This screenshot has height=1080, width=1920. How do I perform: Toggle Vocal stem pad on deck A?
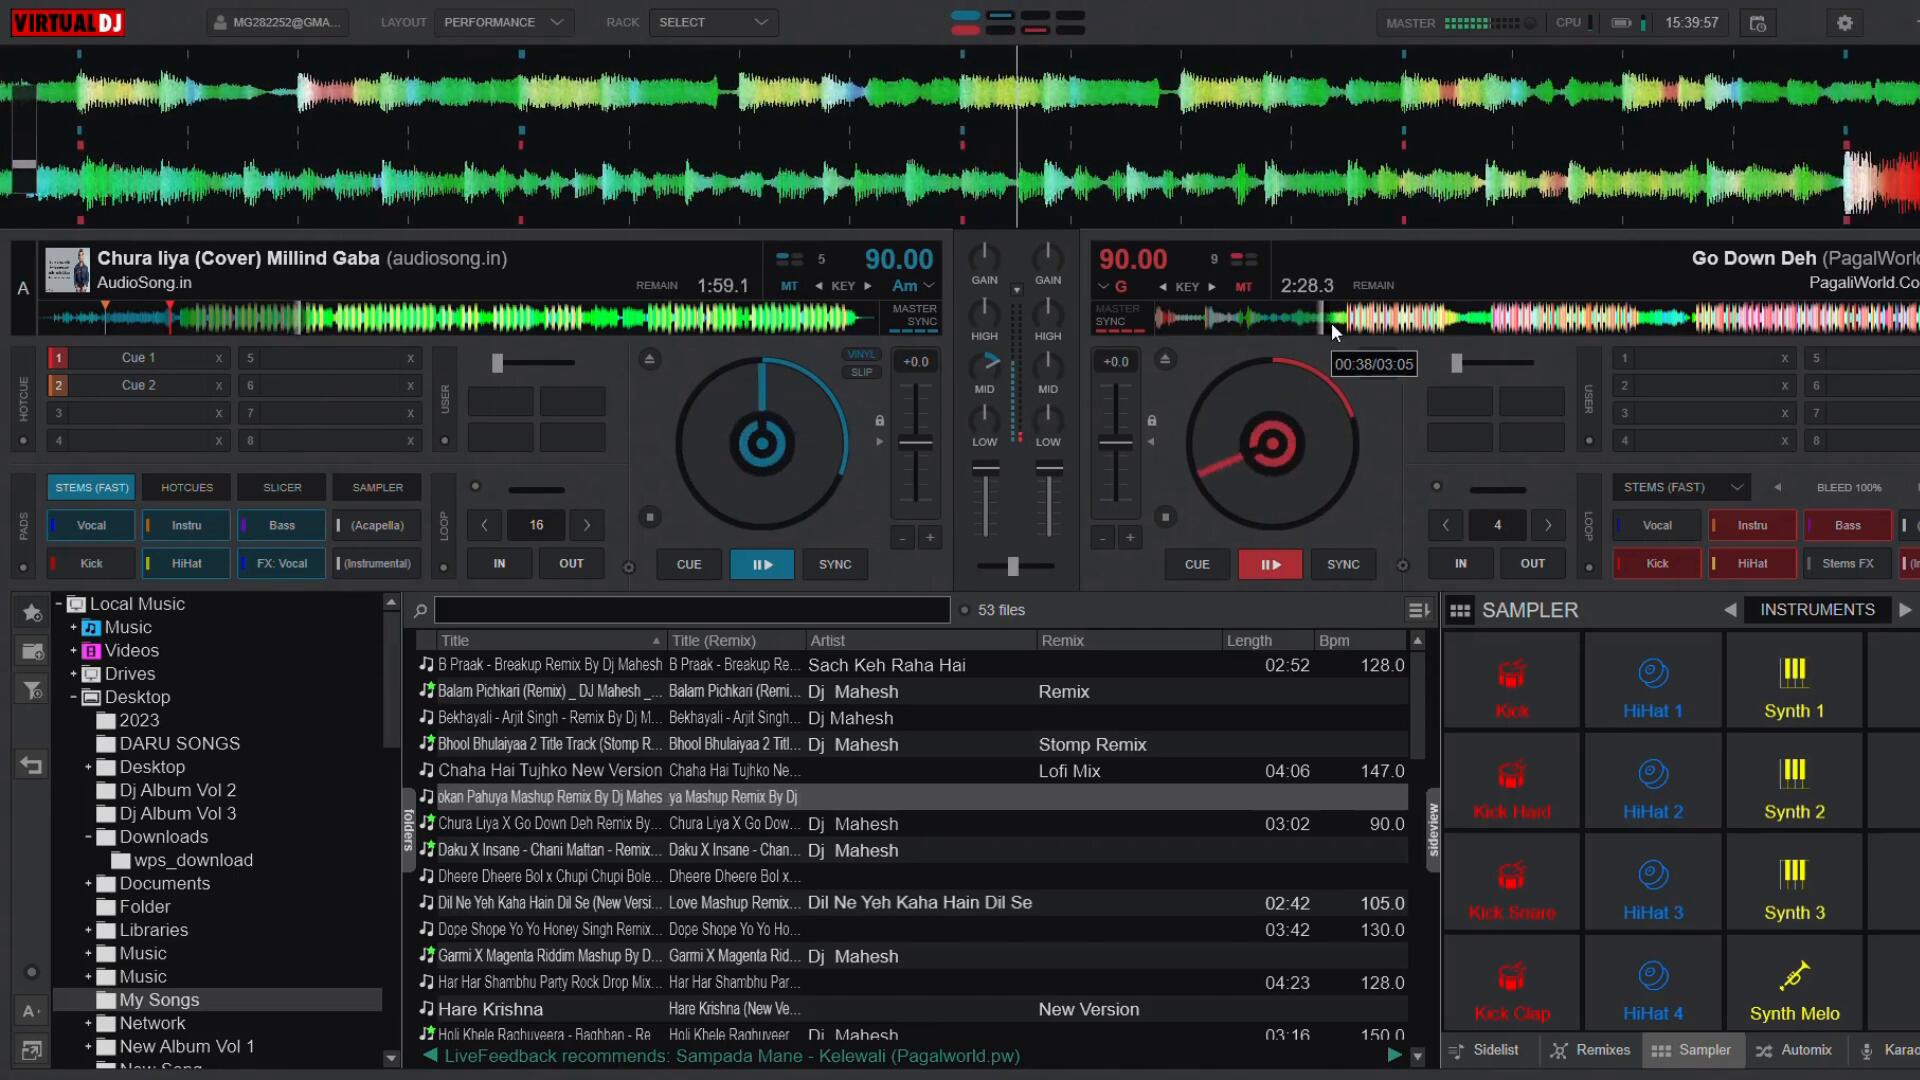point(91,525)
